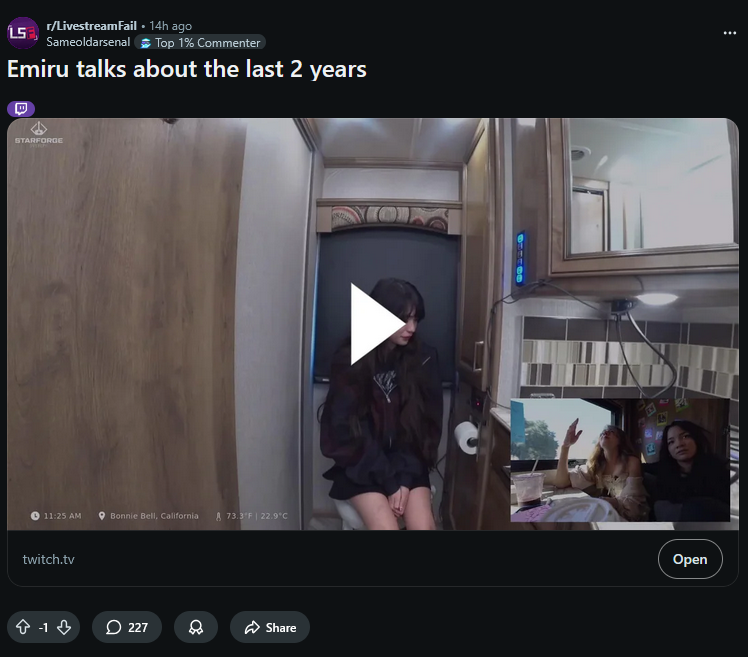Click the 14h ago timestamp
748x657 pixels.
point(170,26)
